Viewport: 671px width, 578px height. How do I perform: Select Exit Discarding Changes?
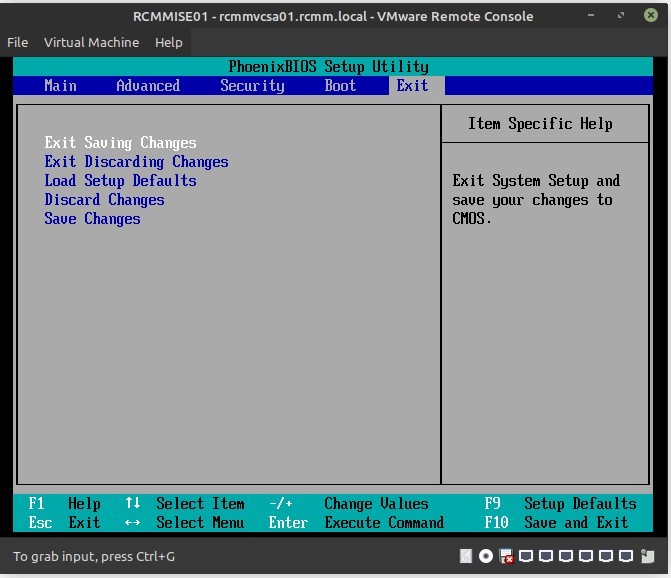tap(137, 162)
